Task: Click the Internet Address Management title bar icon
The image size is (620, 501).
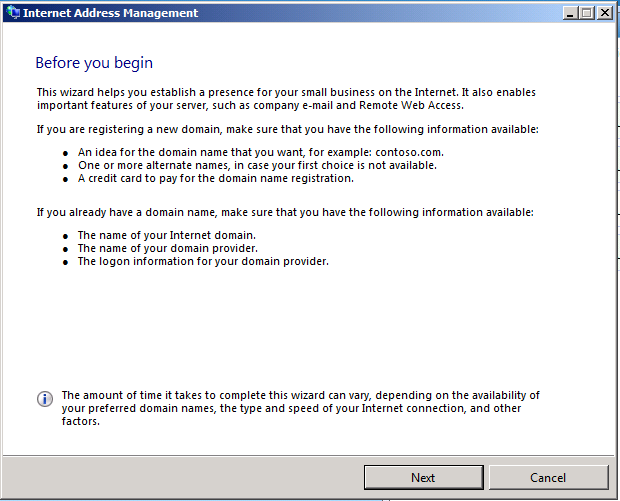Action: pos(11,13)
